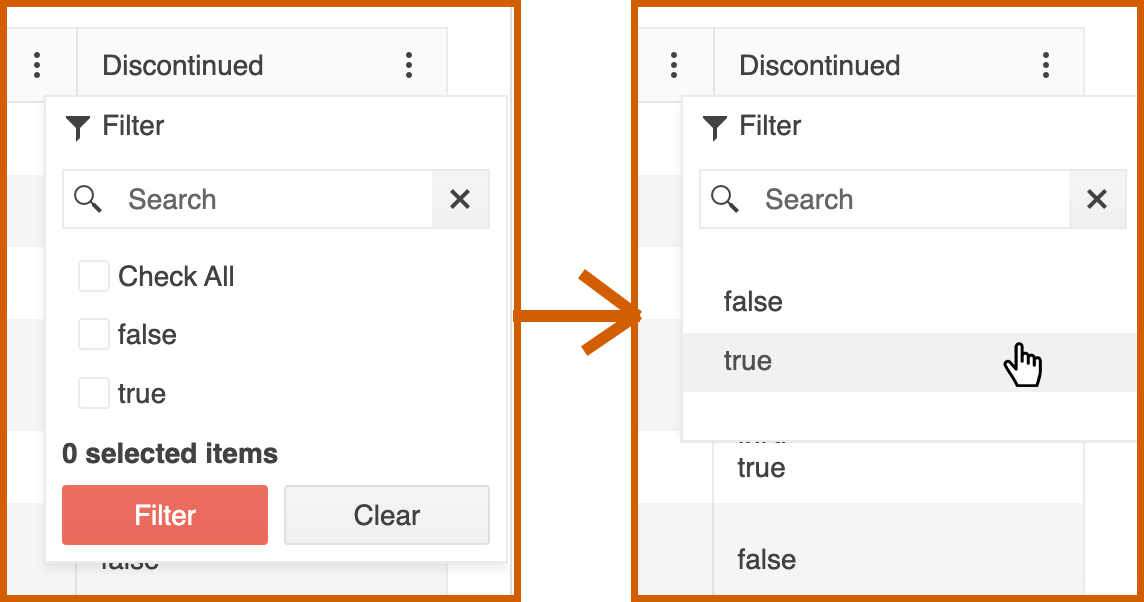The height and width of the screenshot is (602, 1144).
Task: Open Discontinued column menu in right panel
Action: pyautogui.click(x=1046, y=66)
